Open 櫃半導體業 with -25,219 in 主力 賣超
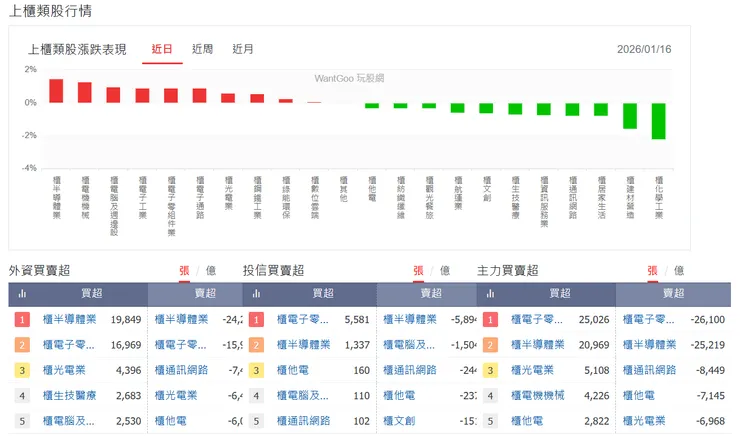 tap(649, 345)
